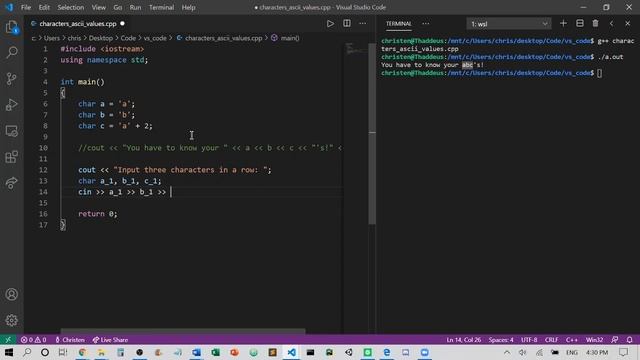Click line number 10 in the gutter

[x=43, y=148]
